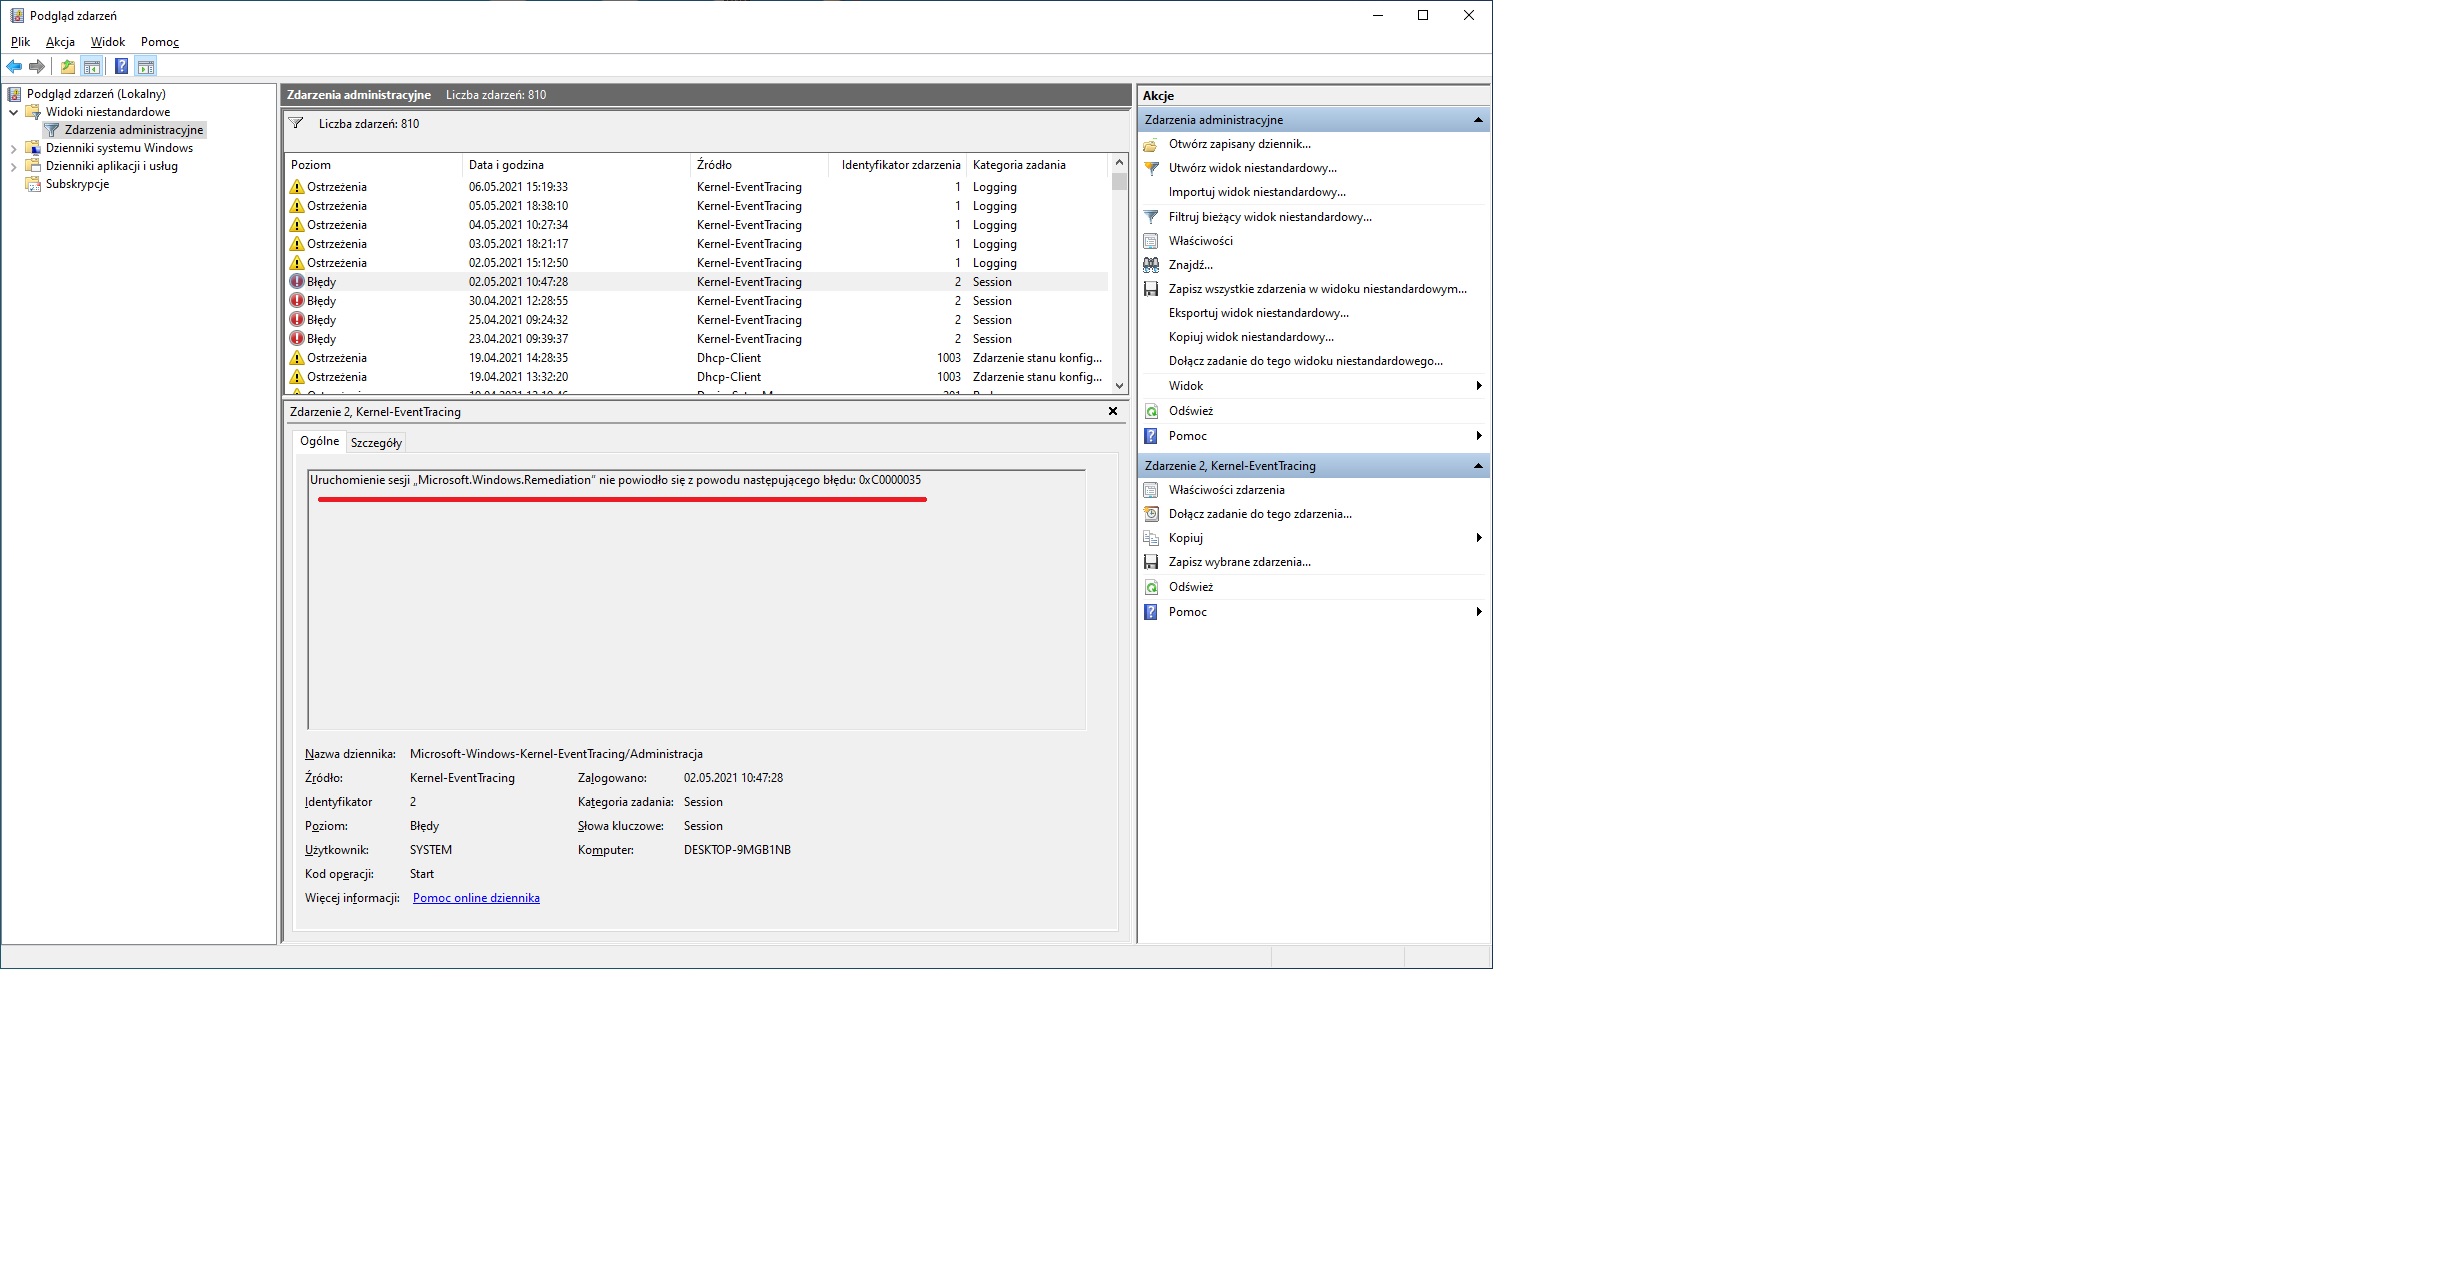Close the event preview pane with X
This screenshot has height=1276, width=2442.
(1112, 411)
